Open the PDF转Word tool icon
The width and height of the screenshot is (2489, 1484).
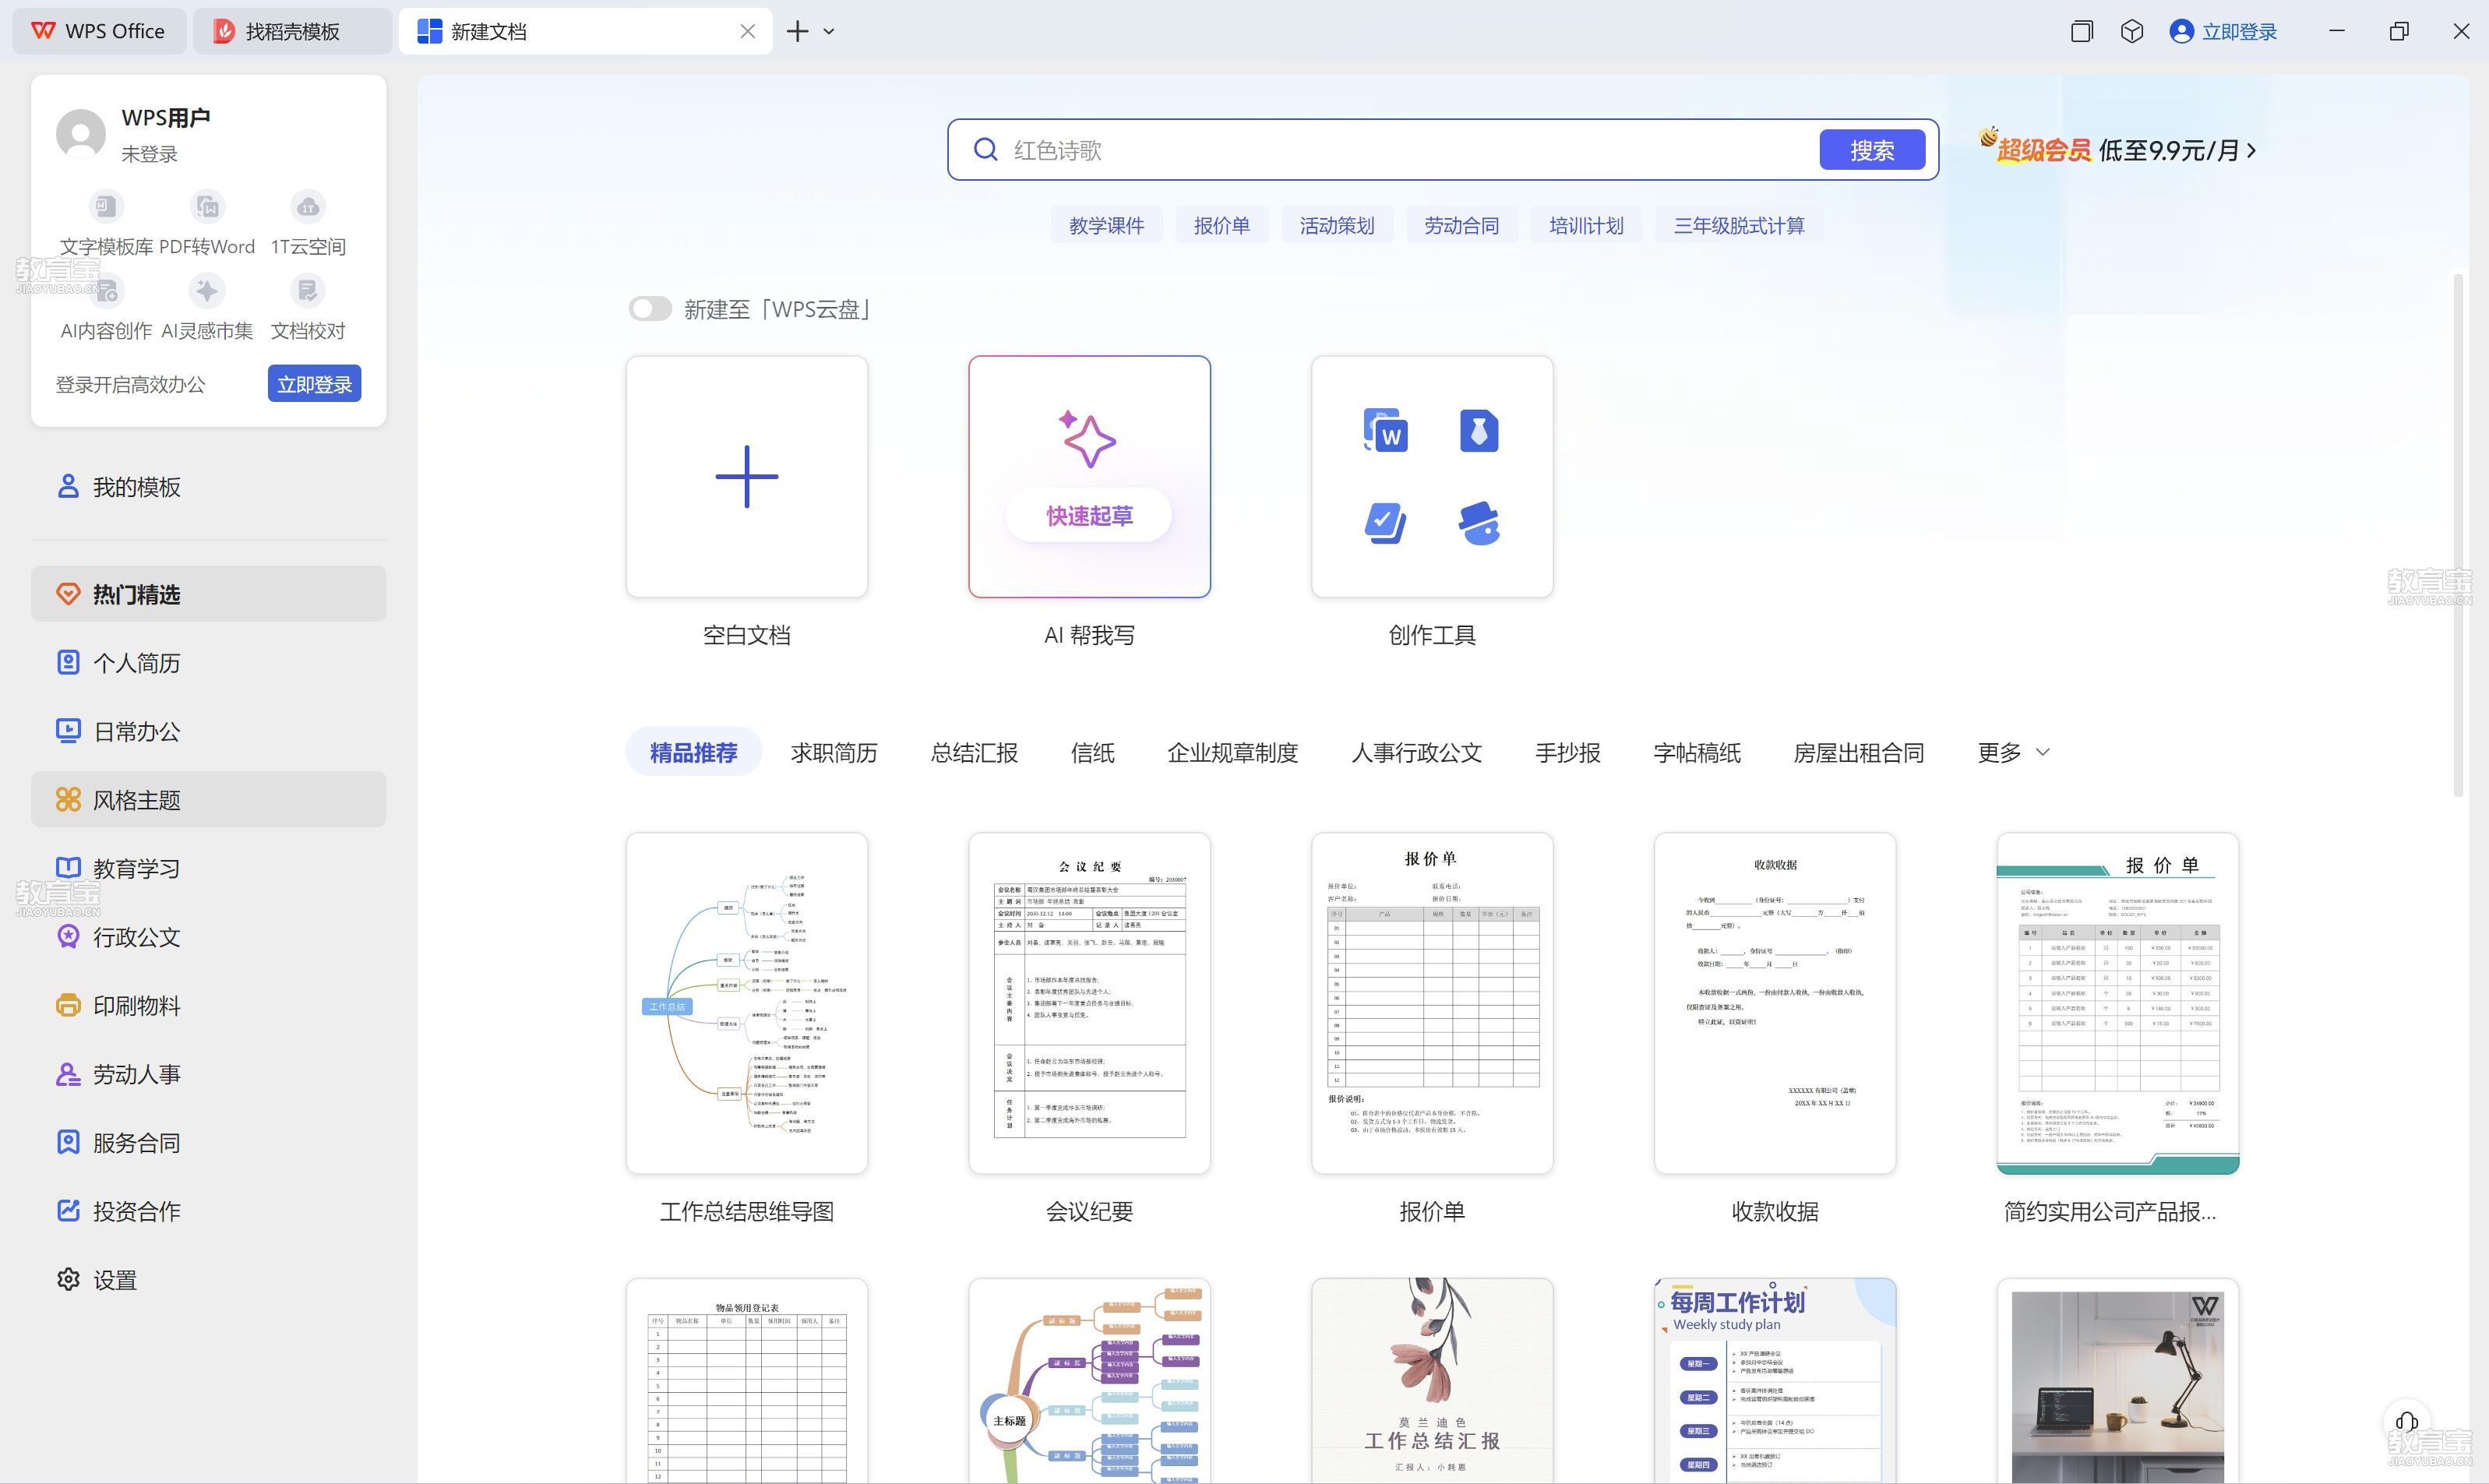[207, 207]
